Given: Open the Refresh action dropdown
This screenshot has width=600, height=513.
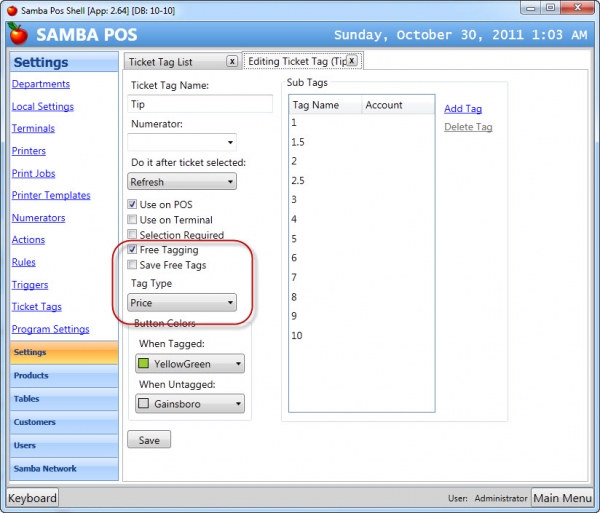Looking at the screenshot, I should [x=182, y=181].
